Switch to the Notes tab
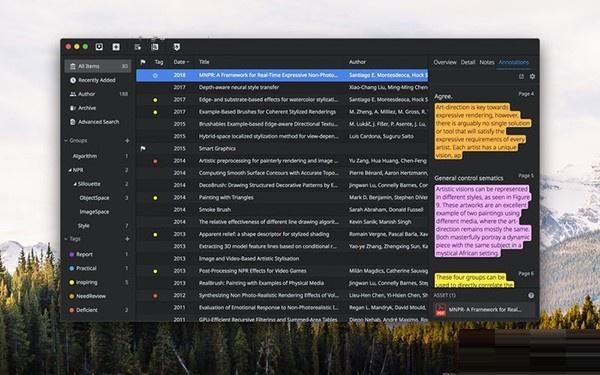The height and width of the screenshot is (375, 600). [x=487, y=62]
